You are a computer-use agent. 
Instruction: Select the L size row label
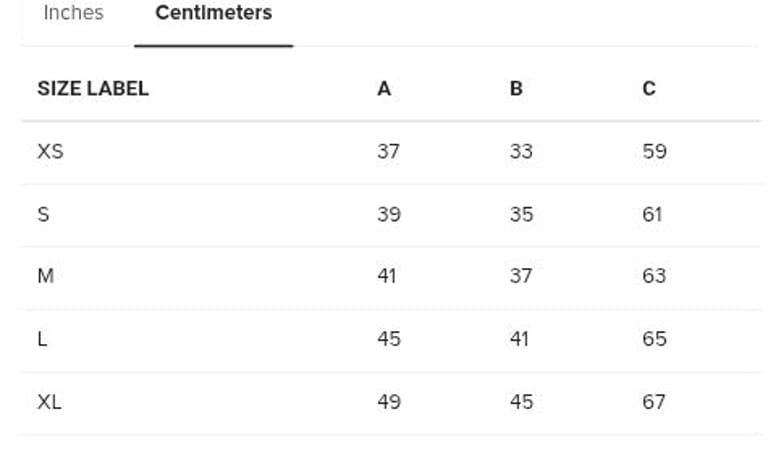(42, 339)
